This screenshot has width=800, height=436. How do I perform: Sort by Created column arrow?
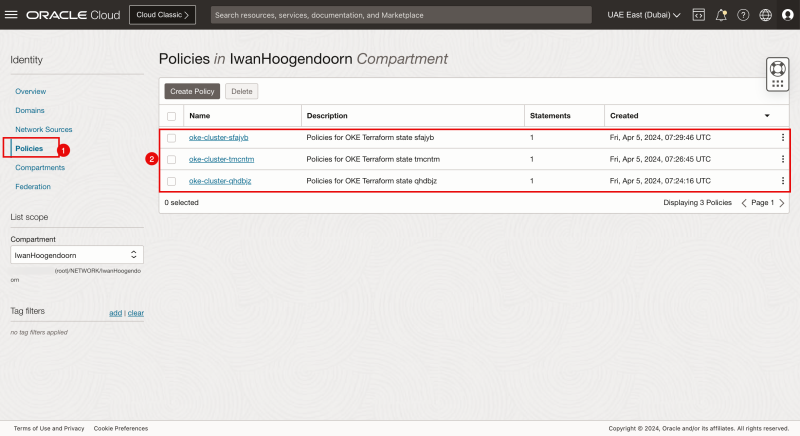pos(767,116)
